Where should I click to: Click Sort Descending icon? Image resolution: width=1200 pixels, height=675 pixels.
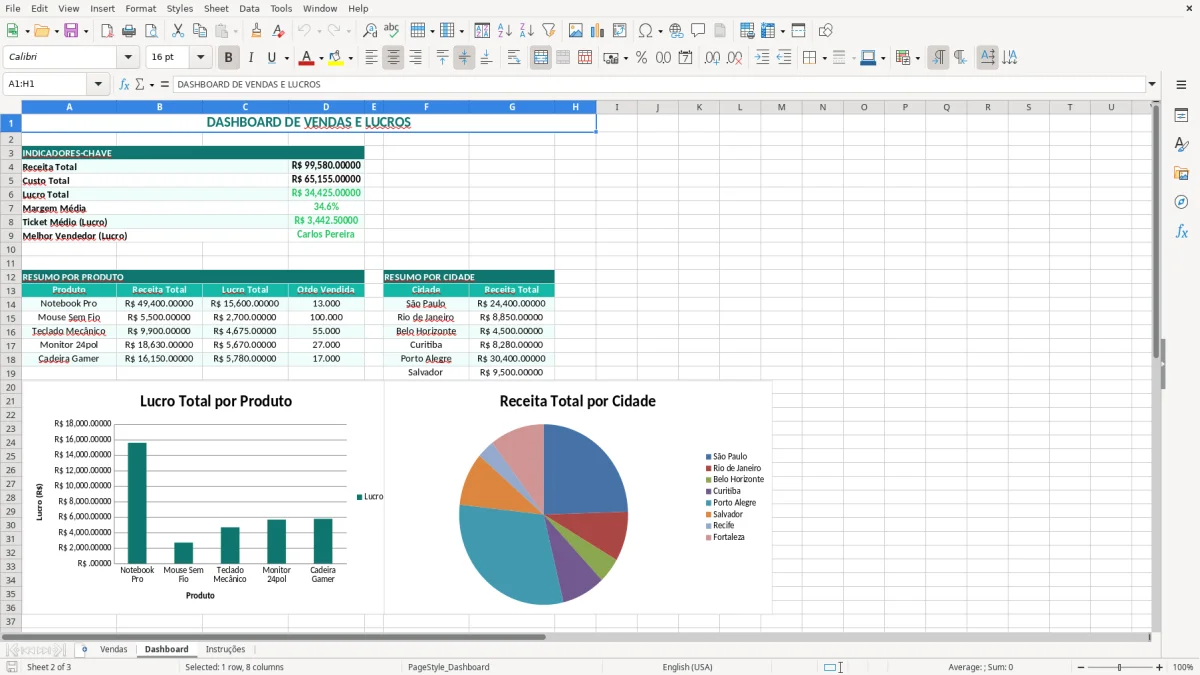[526, 31]
